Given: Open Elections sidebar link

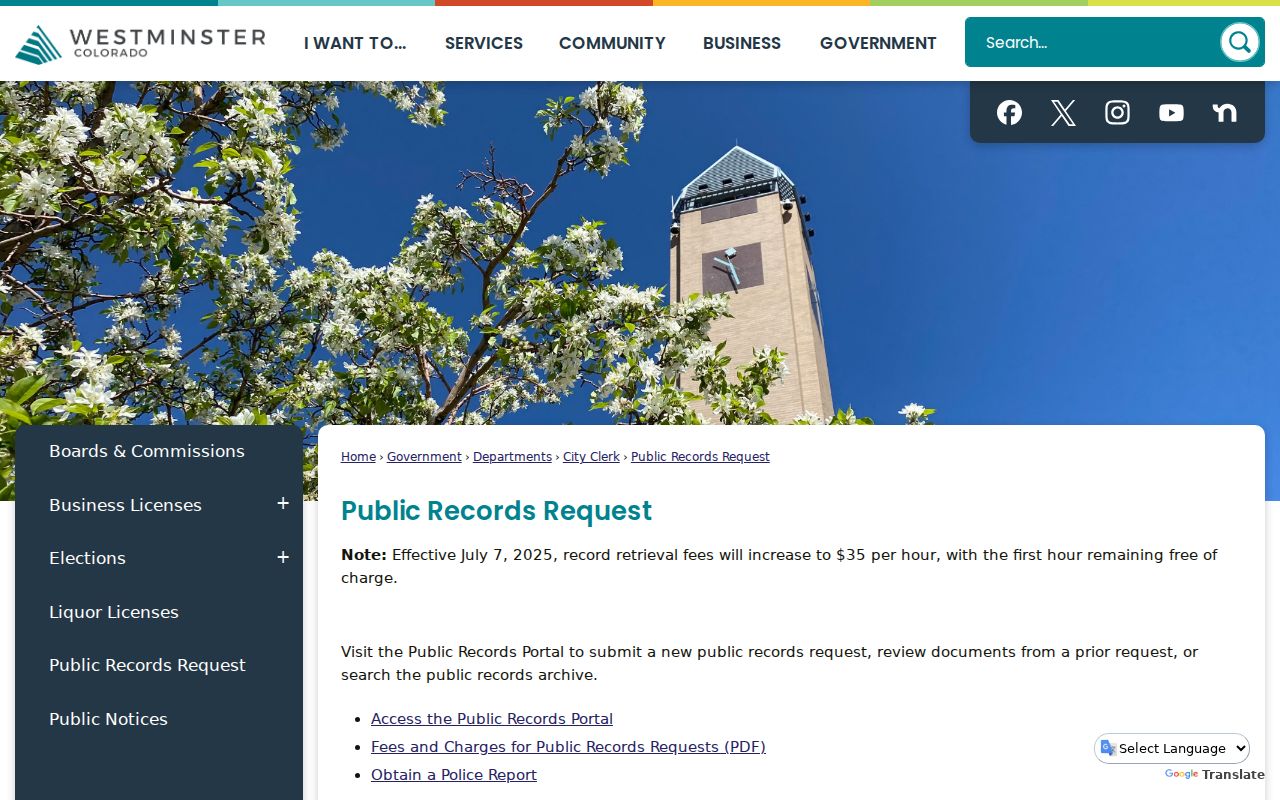Looking at the screenshot, I should pyautogui.click(x=87, y=558).
